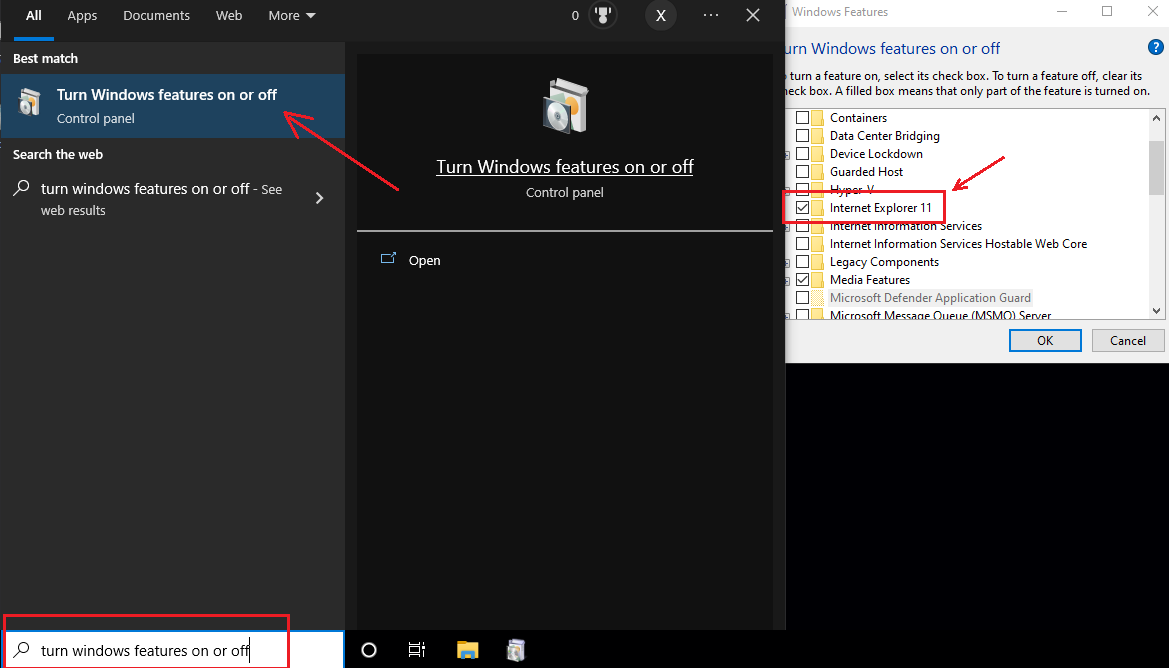
Task: Click the Windows Features app taskbar icon
Action: tap(516, 650)
